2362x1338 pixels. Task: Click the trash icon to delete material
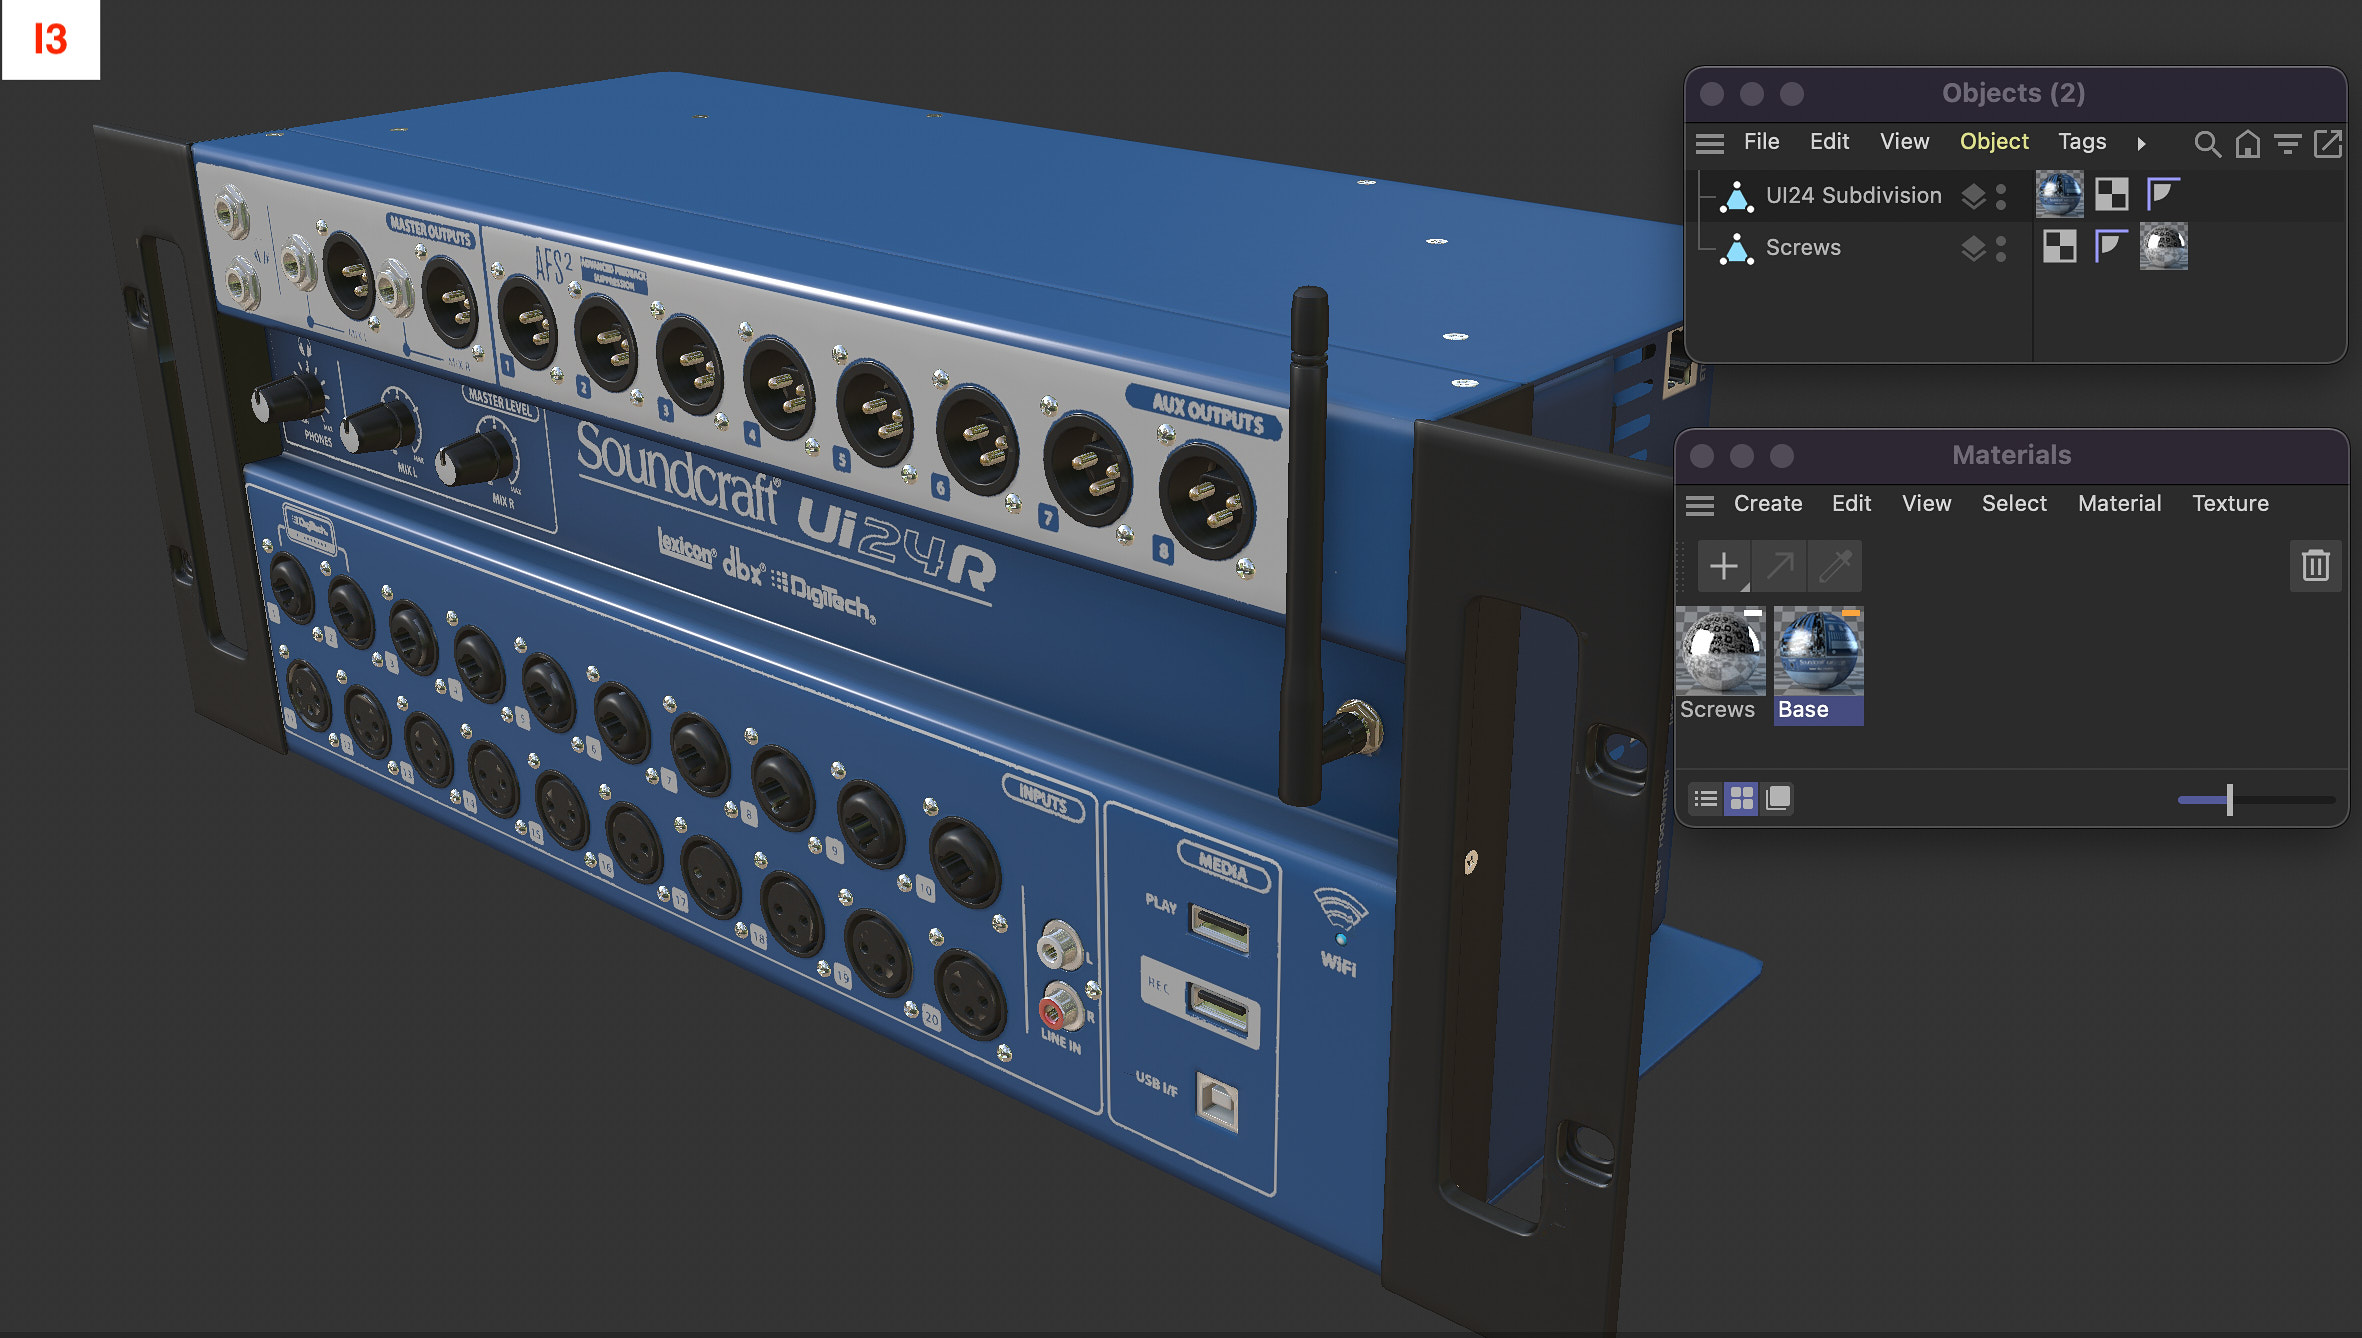pos(2316,567)
